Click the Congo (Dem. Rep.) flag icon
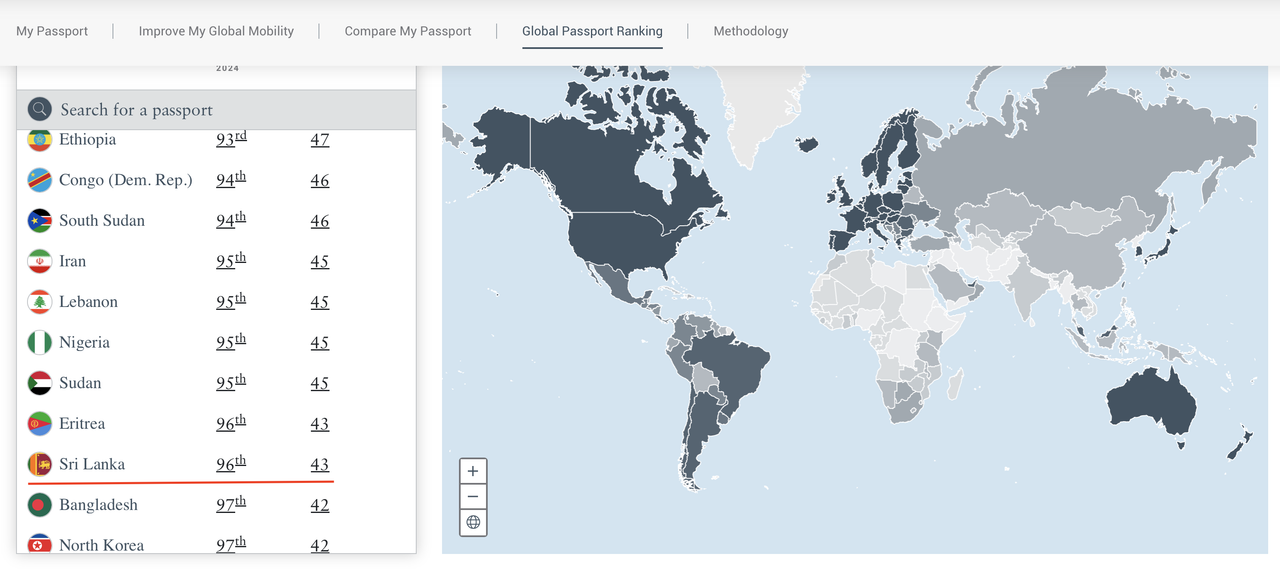1280x575 pixels. 40,180
